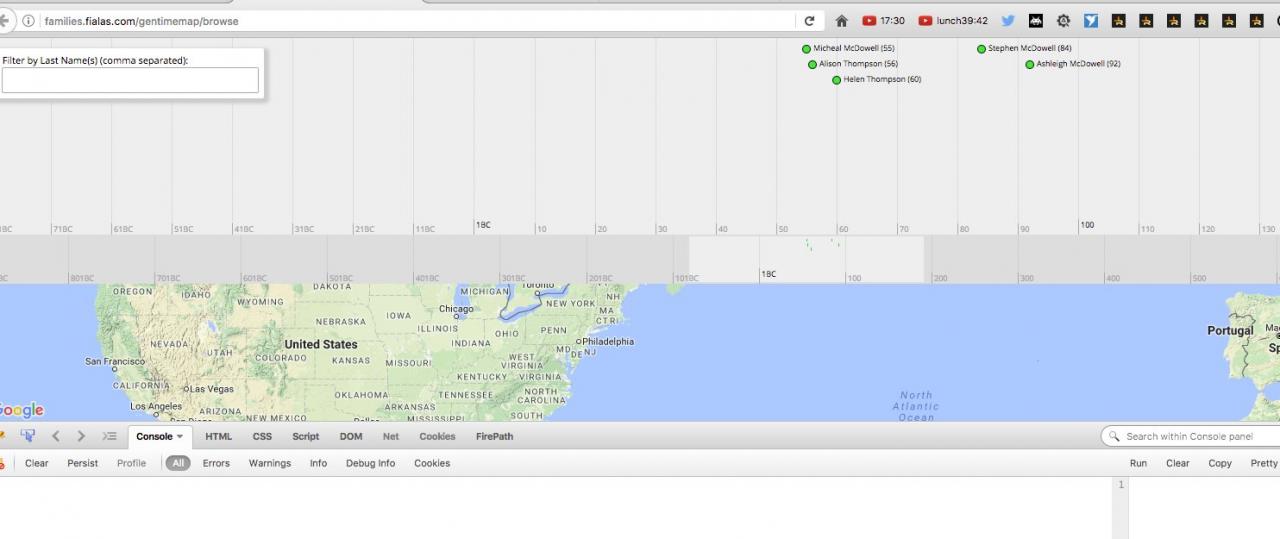Open the YouTube 17:30 bookmark
Screen dimensions: 1280x539
(883, 21)
